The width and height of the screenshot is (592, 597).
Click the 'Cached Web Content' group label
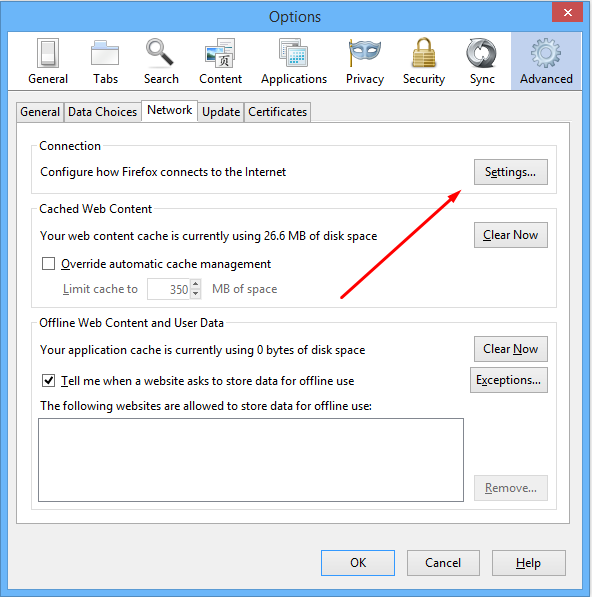pyautogui.click(x=96, y=209)
